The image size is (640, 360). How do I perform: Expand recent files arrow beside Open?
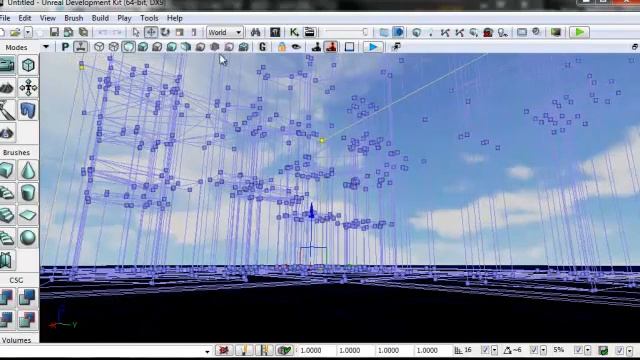coord(27,32)
